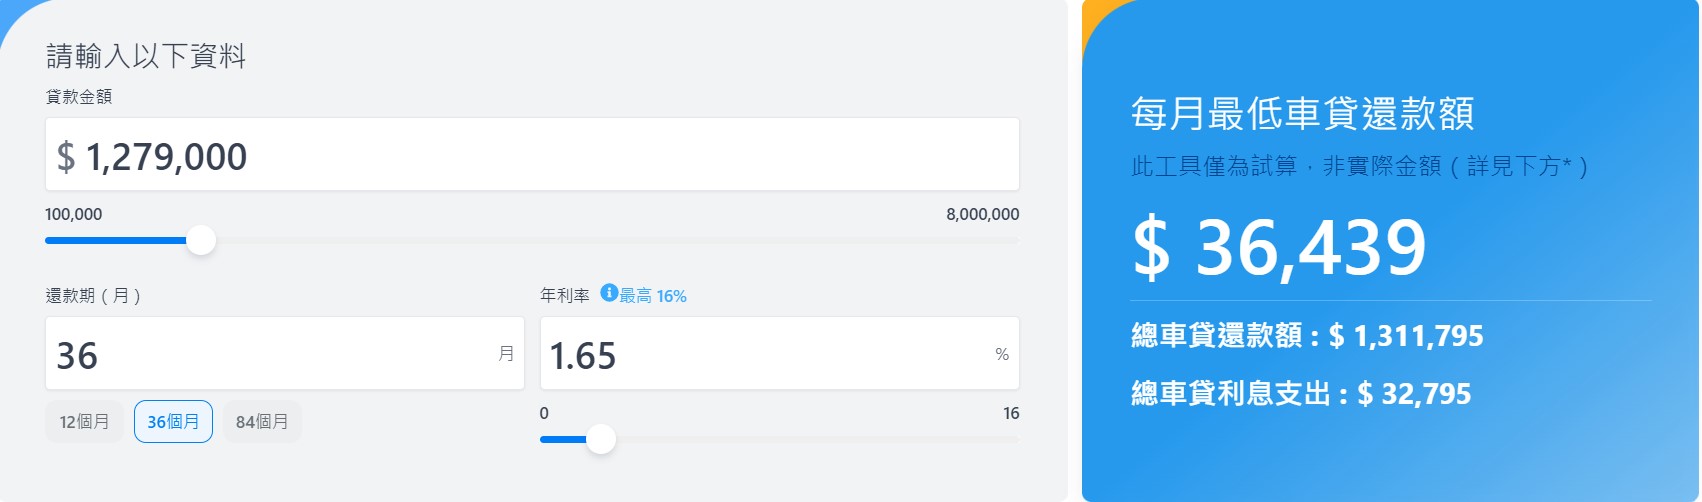Click the loan amount input showing 1,279,000
The width and height of the screenshot is (1702, 502).
pyautogui.click(x=532, y=155)
